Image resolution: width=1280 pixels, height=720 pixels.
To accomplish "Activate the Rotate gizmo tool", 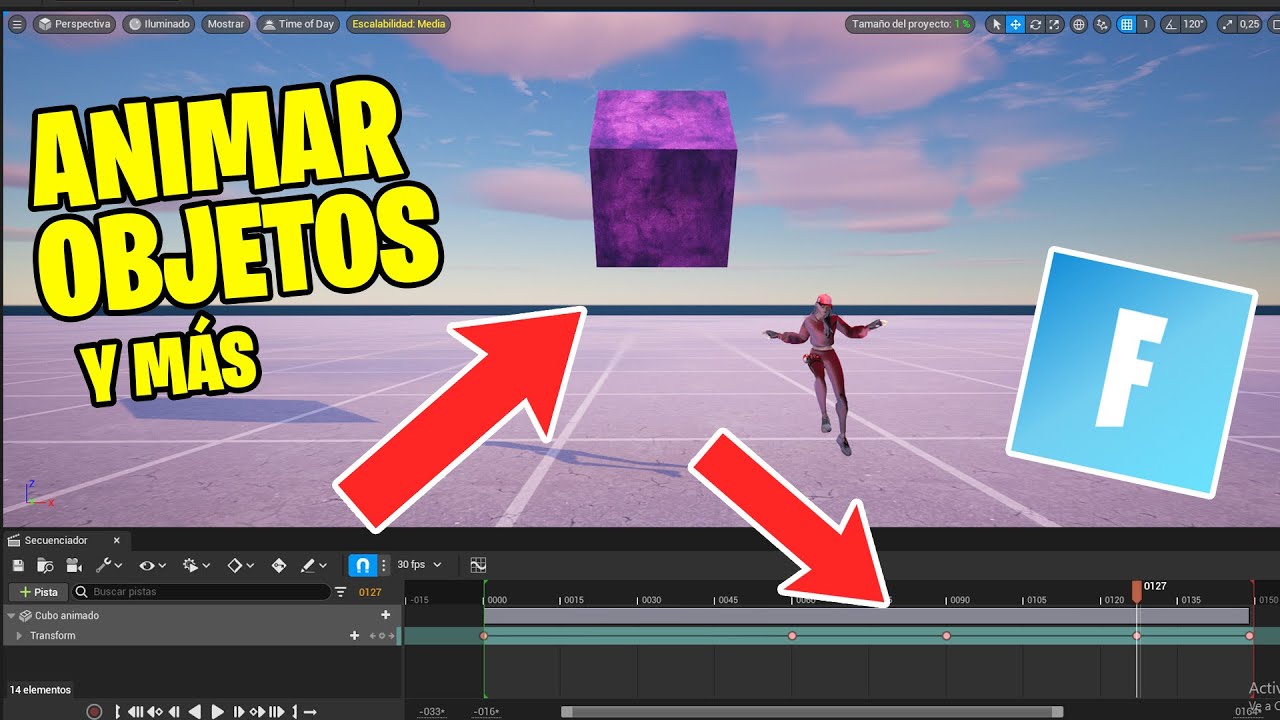I will click(x=1035, y=24).
